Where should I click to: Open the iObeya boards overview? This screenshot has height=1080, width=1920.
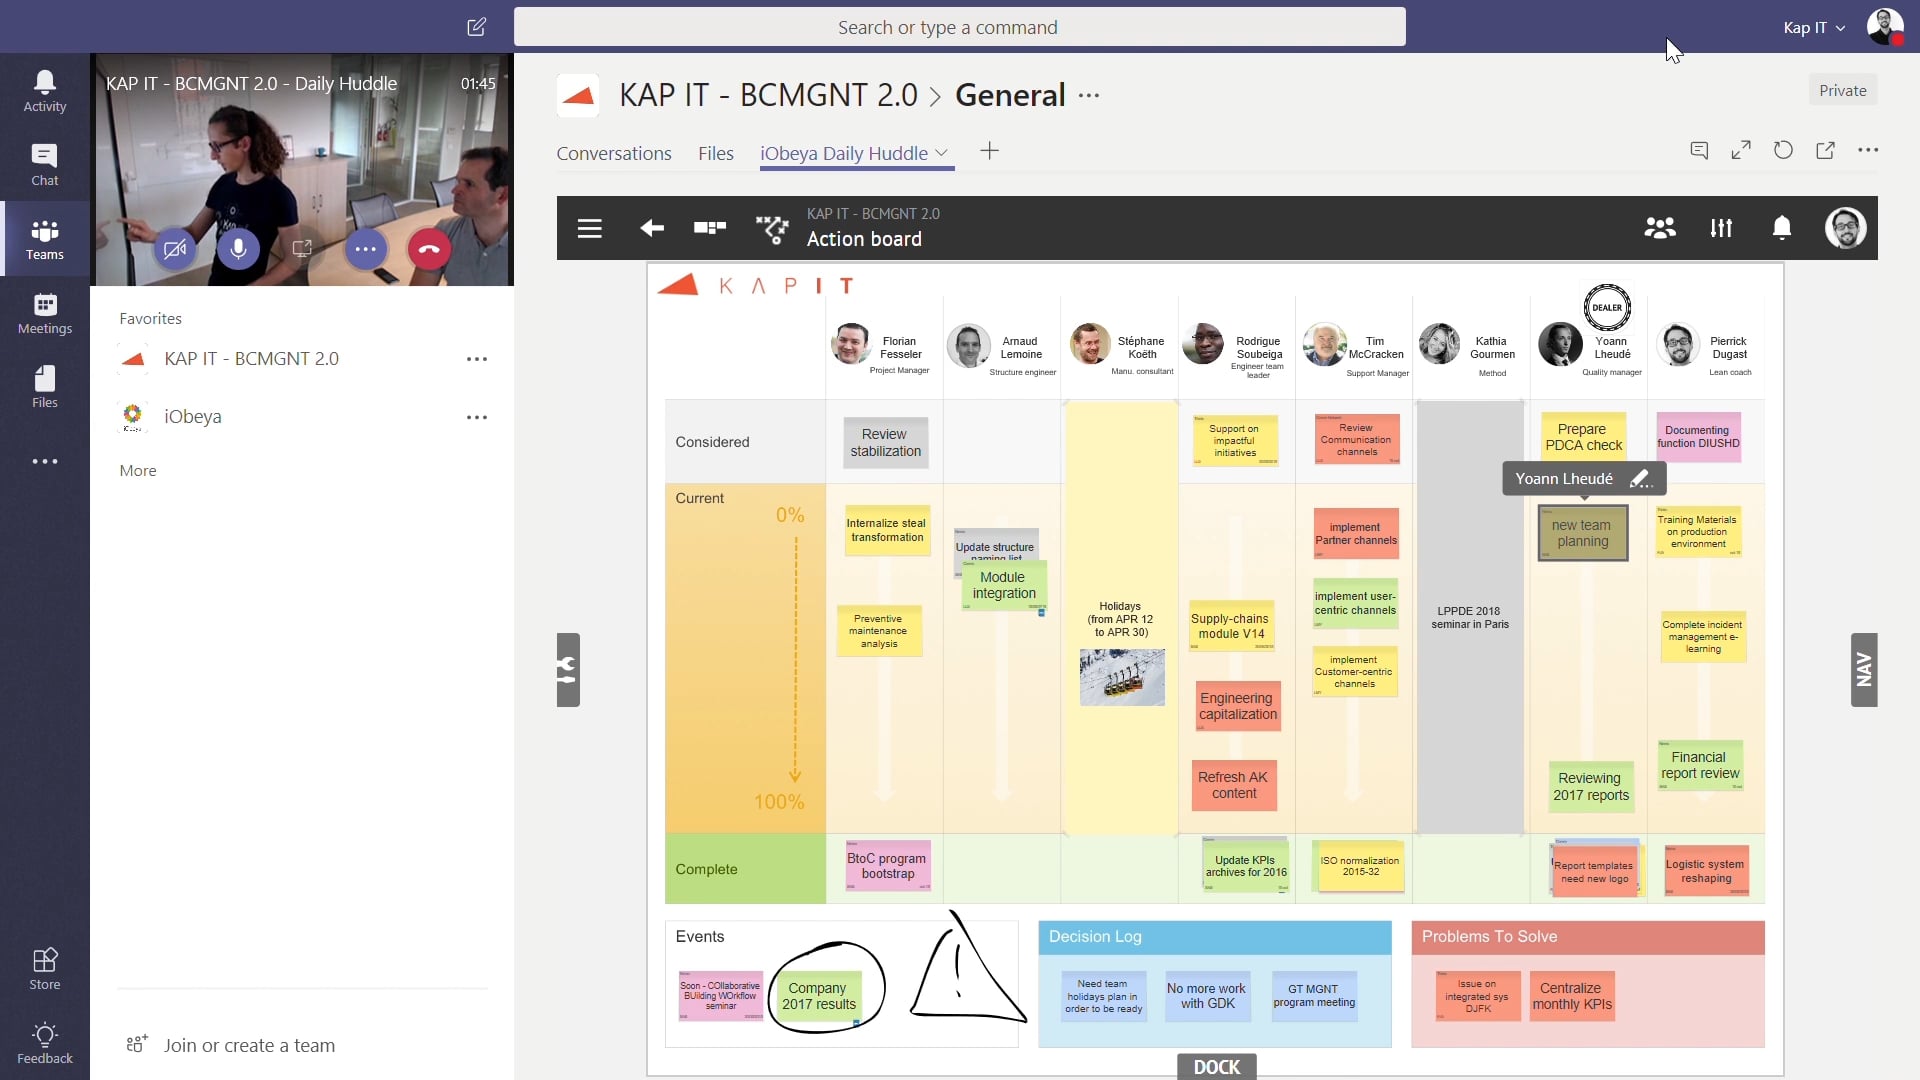point(710,228)
